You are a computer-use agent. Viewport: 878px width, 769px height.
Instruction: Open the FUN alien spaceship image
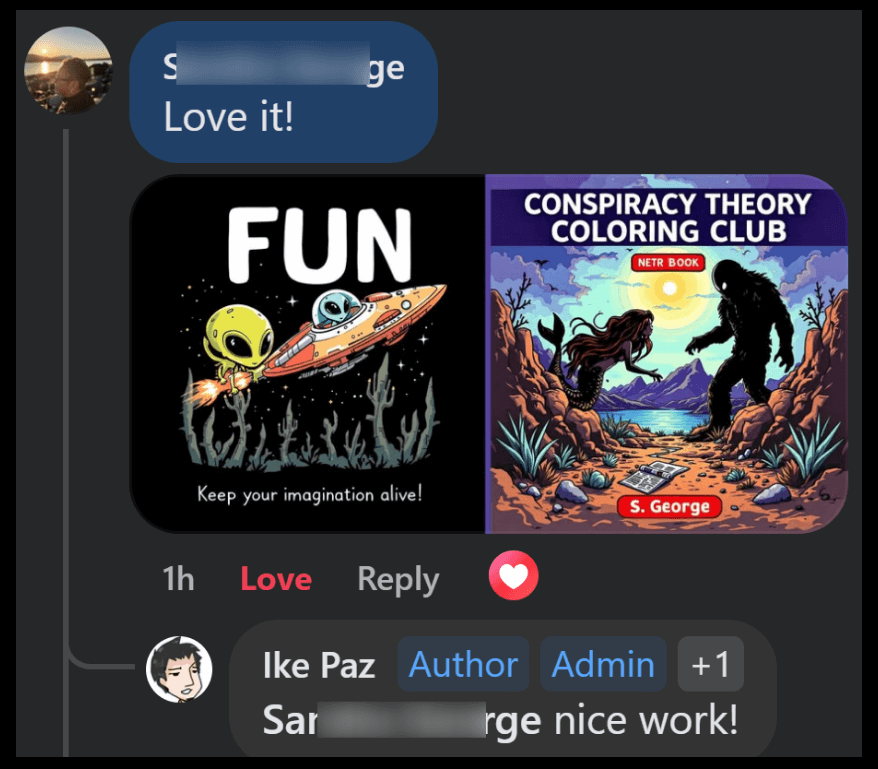(308, 353)
